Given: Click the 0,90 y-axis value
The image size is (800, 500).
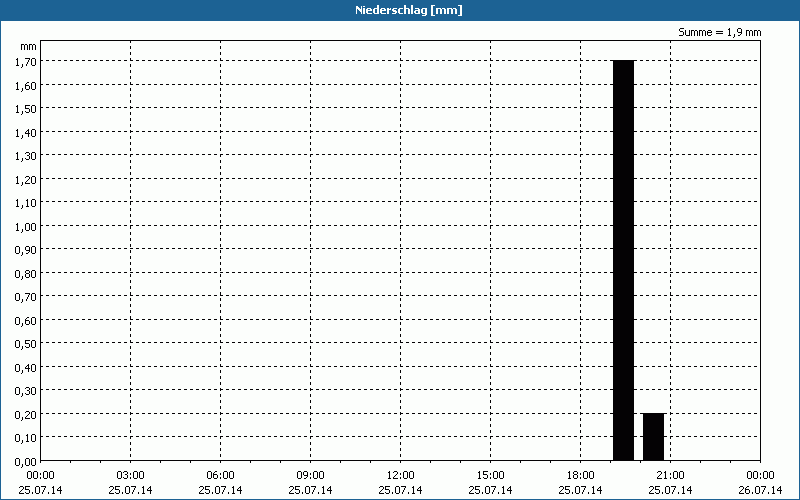Looking at the screenshot, I should pyautogui.click(x=26, y=251).
